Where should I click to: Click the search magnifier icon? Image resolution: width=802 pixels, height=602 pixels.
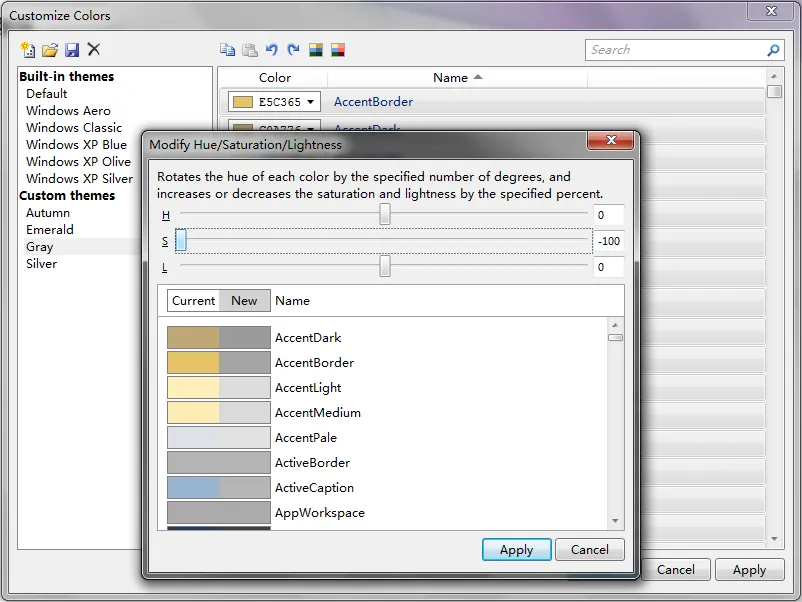point(773,50)
